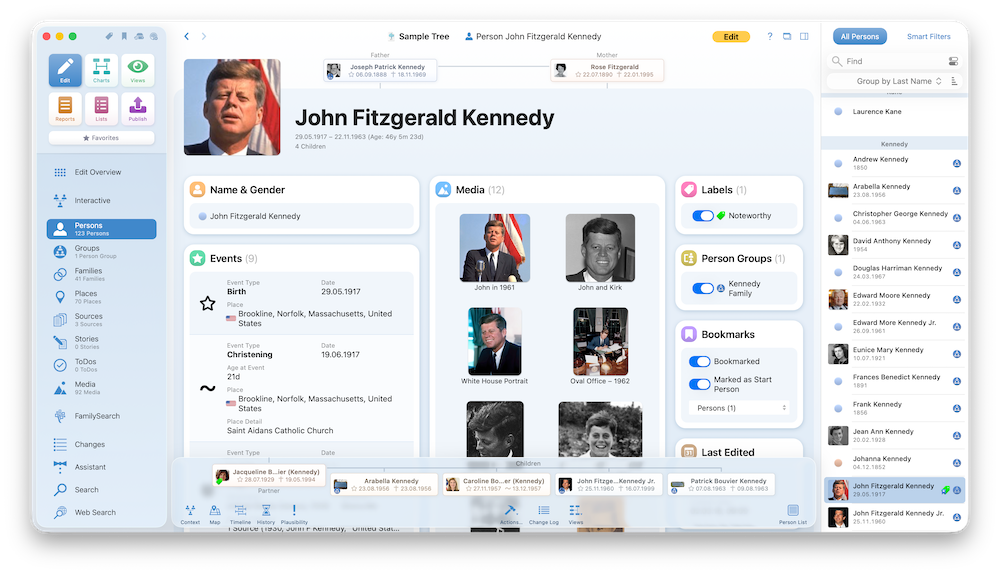Toggle the Person List icon

[793, 513]
